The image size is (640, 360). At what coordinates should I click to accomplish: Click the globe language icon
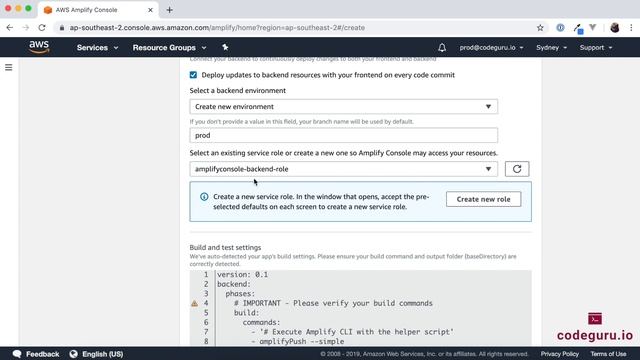(73, 354)
